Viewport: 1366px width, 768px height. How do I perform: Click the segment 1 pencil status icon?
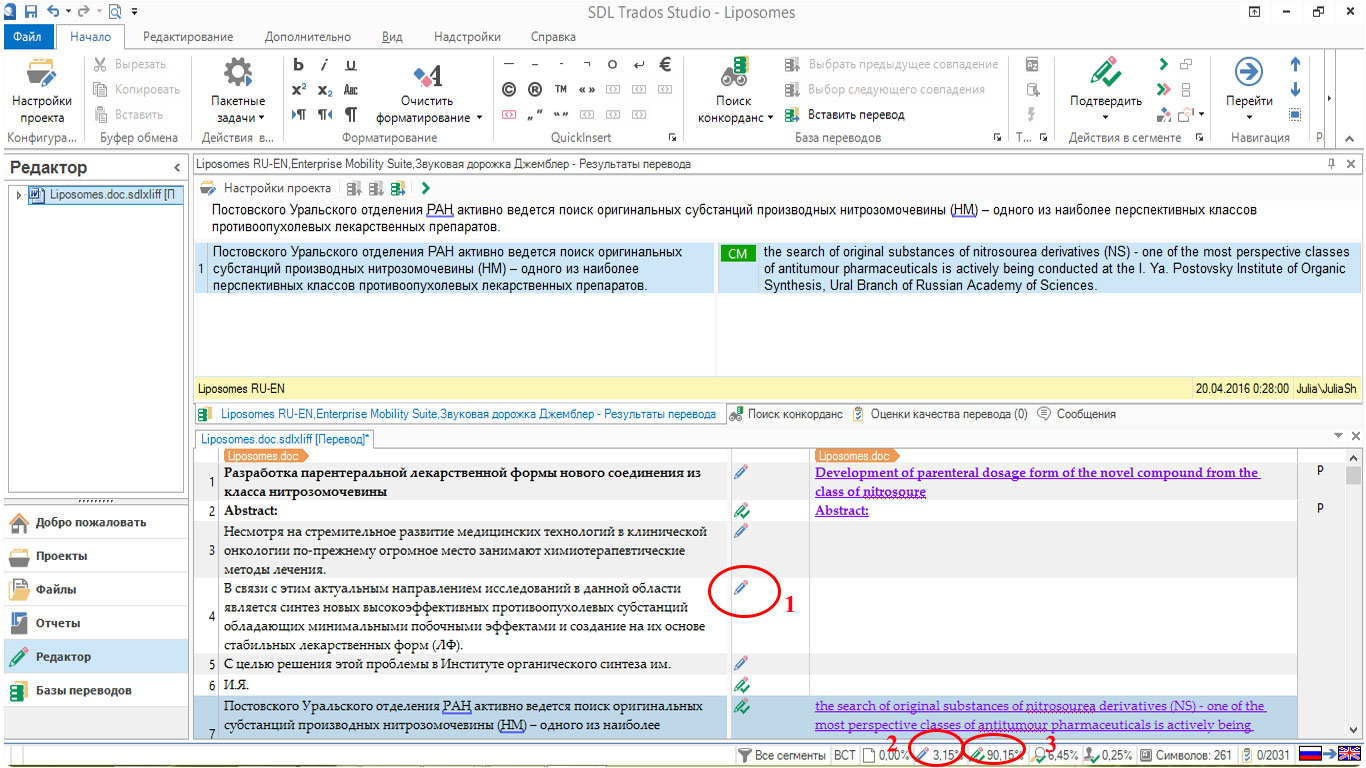[x=741, y=472]
